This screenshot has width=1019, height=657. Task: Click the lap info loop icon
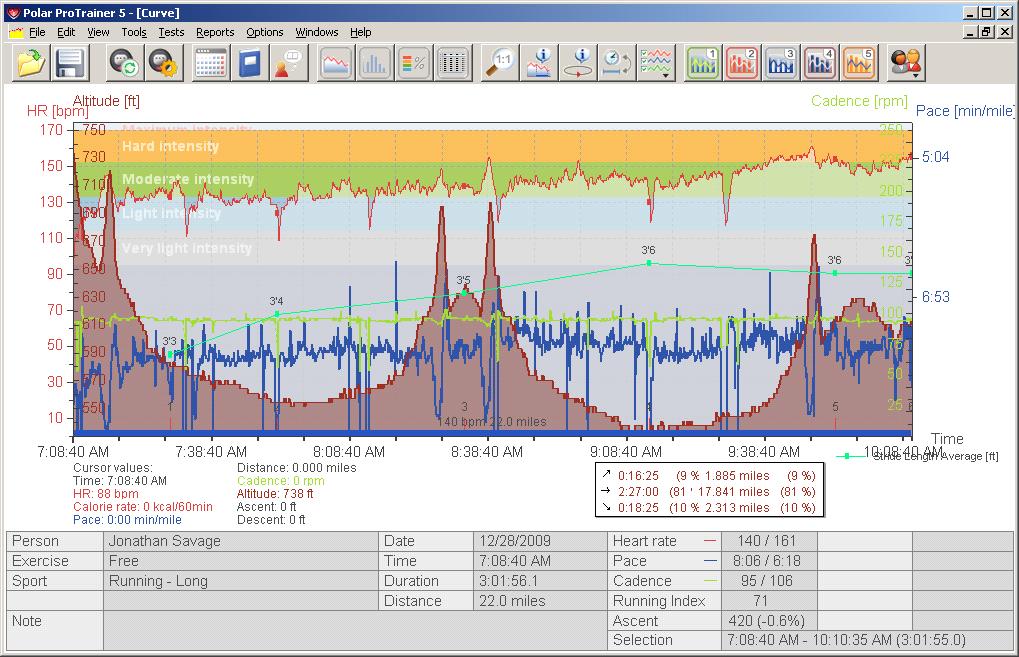pyautogui.click(x=578, y=63)
